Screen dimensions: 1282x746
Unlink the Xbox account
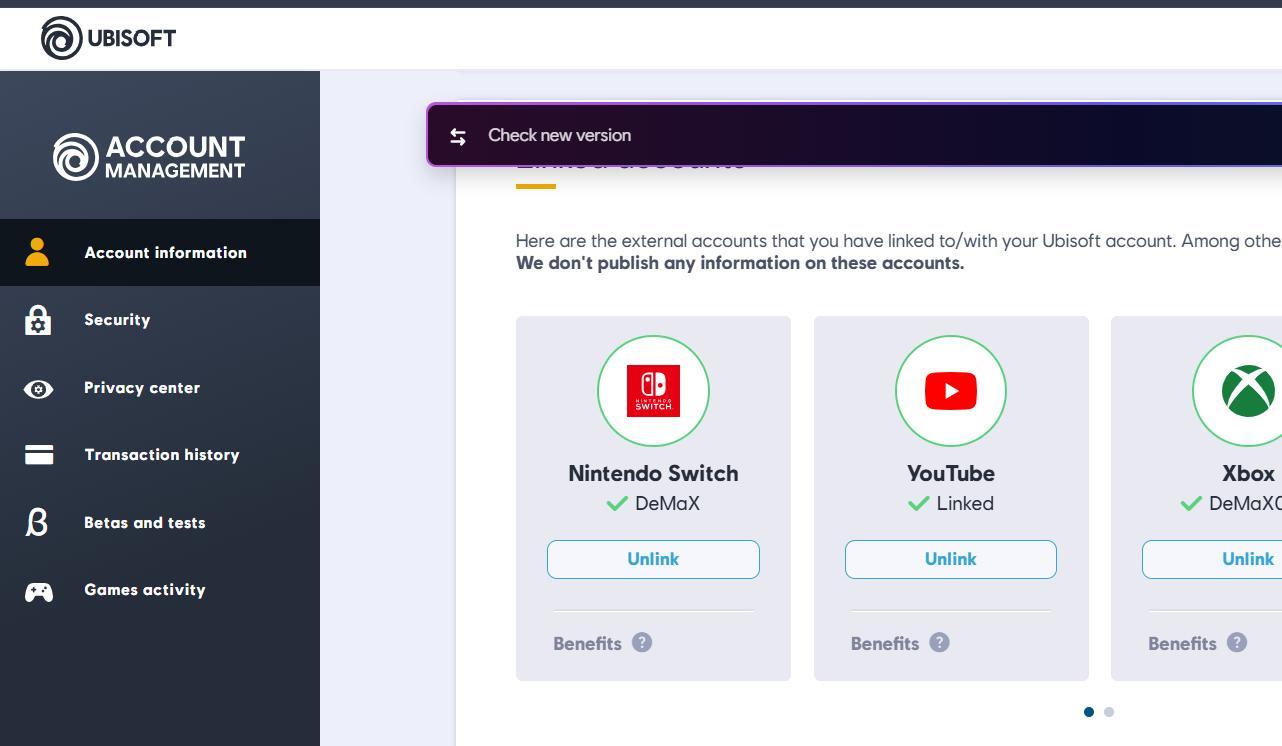1212,559
